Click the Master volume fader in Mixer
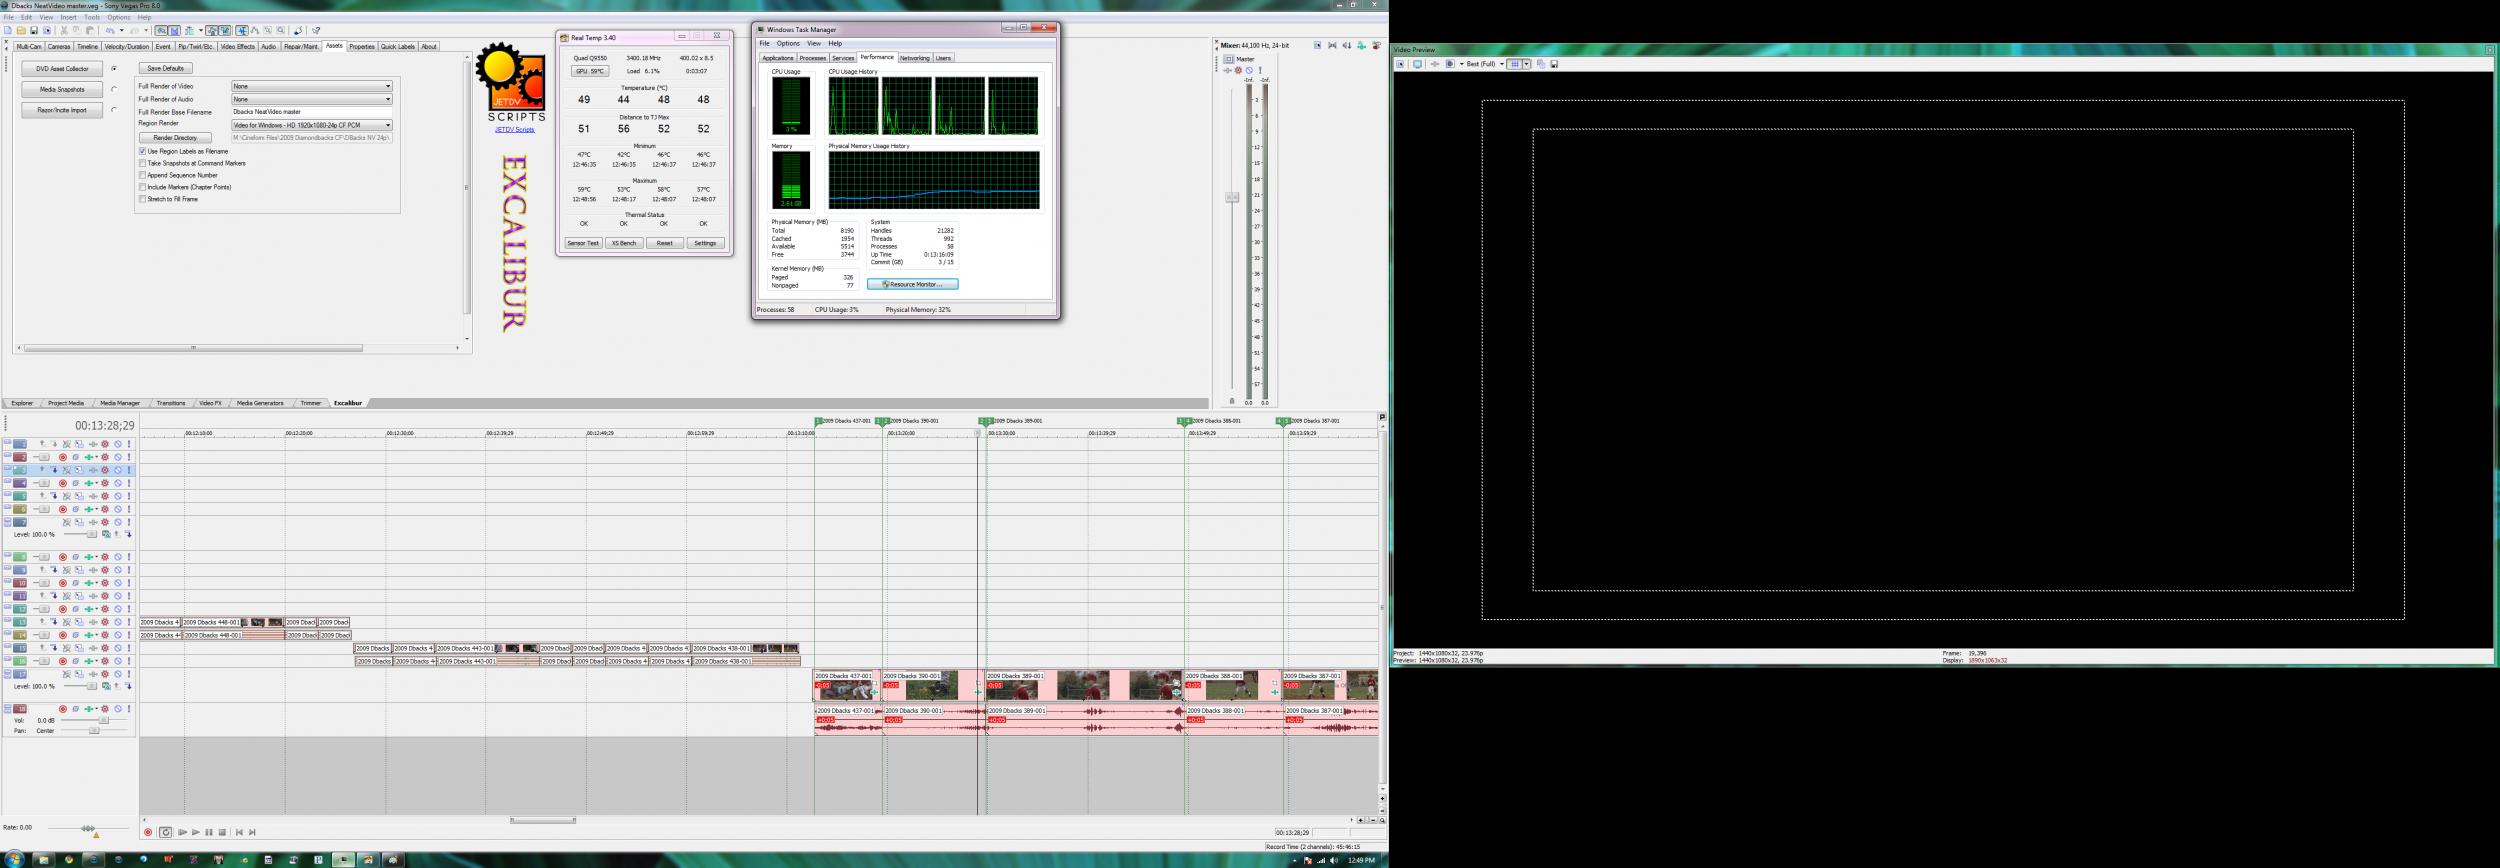 click(x=1232, y=197)
